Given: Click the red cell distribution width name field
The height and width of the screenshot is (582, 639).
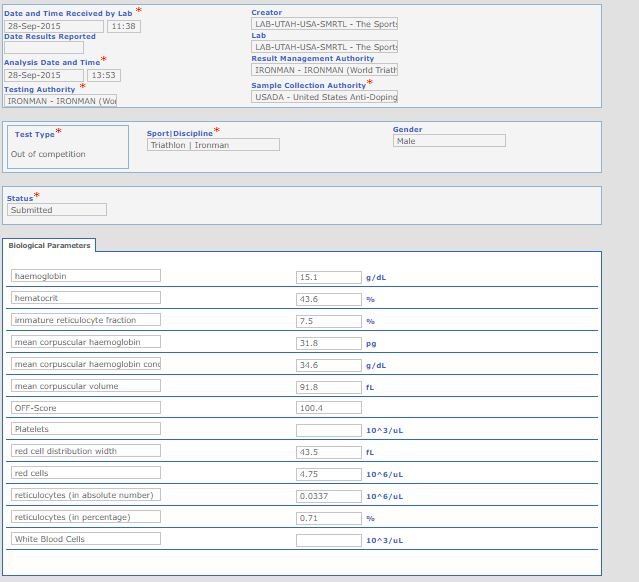Looking at the screenshot, I should pos(86,451).
